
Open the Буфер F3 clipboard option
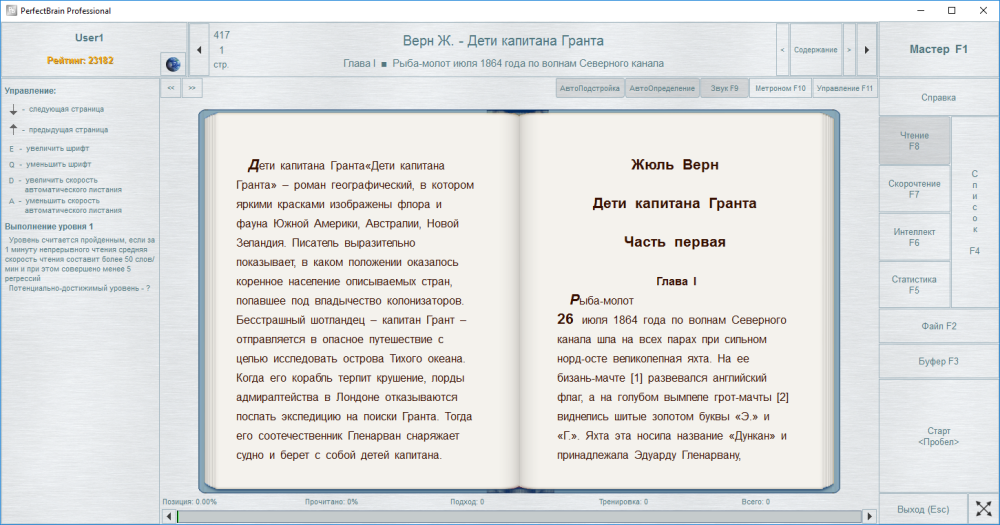[938, 361]
